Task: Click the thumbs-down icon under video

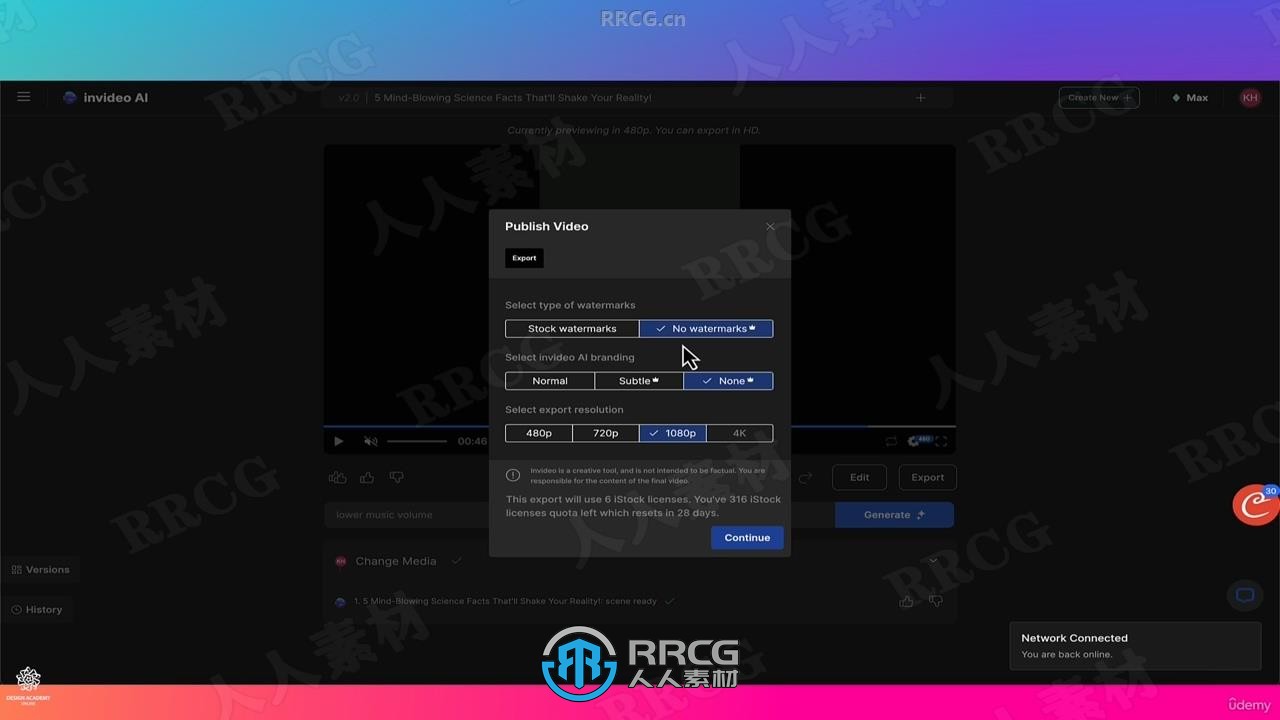Action: (396, 478)
